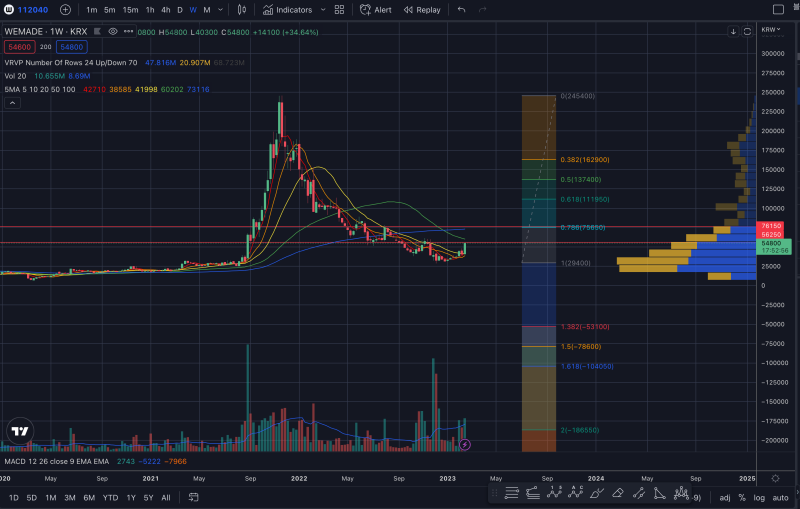Open the time interval dropdown arrow
Screen dimensions: 800x509
tap(220, 10)
